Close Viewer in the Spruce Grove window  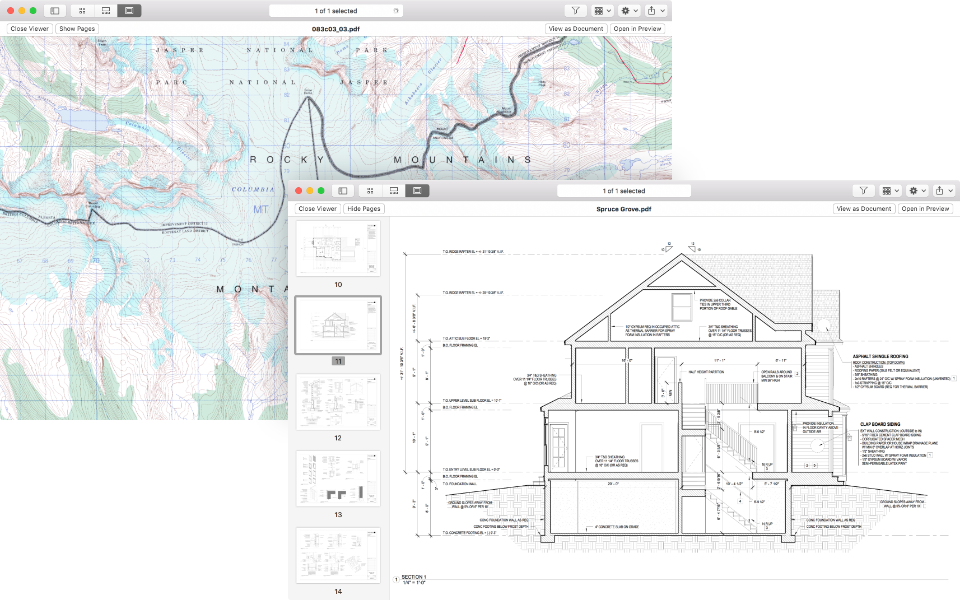317,209
